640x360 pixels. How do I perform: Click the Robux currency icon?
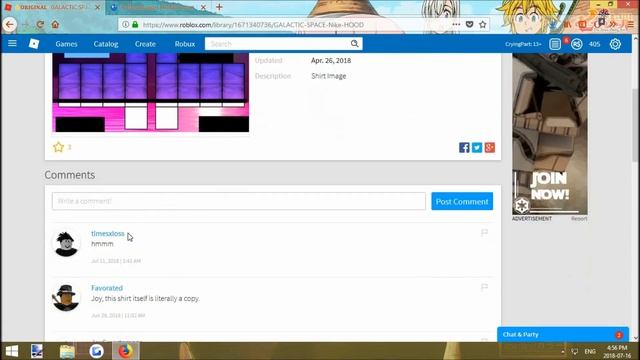[x=576, y=44]
